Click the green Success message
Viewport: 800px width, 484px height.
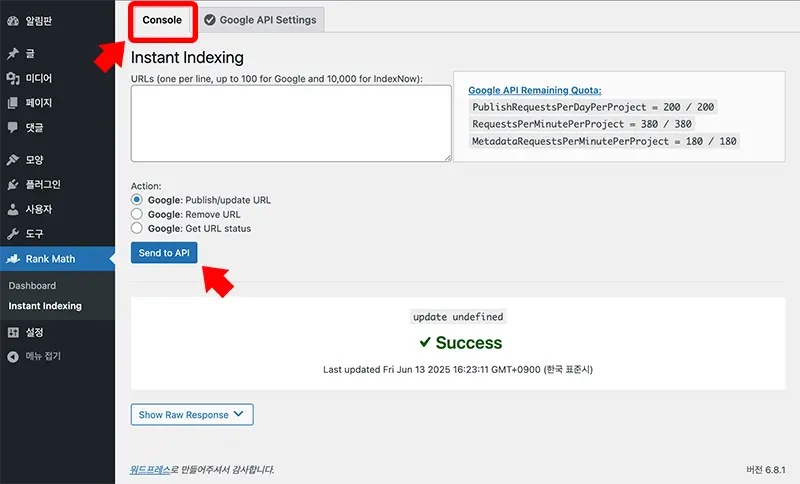point(461,343)
